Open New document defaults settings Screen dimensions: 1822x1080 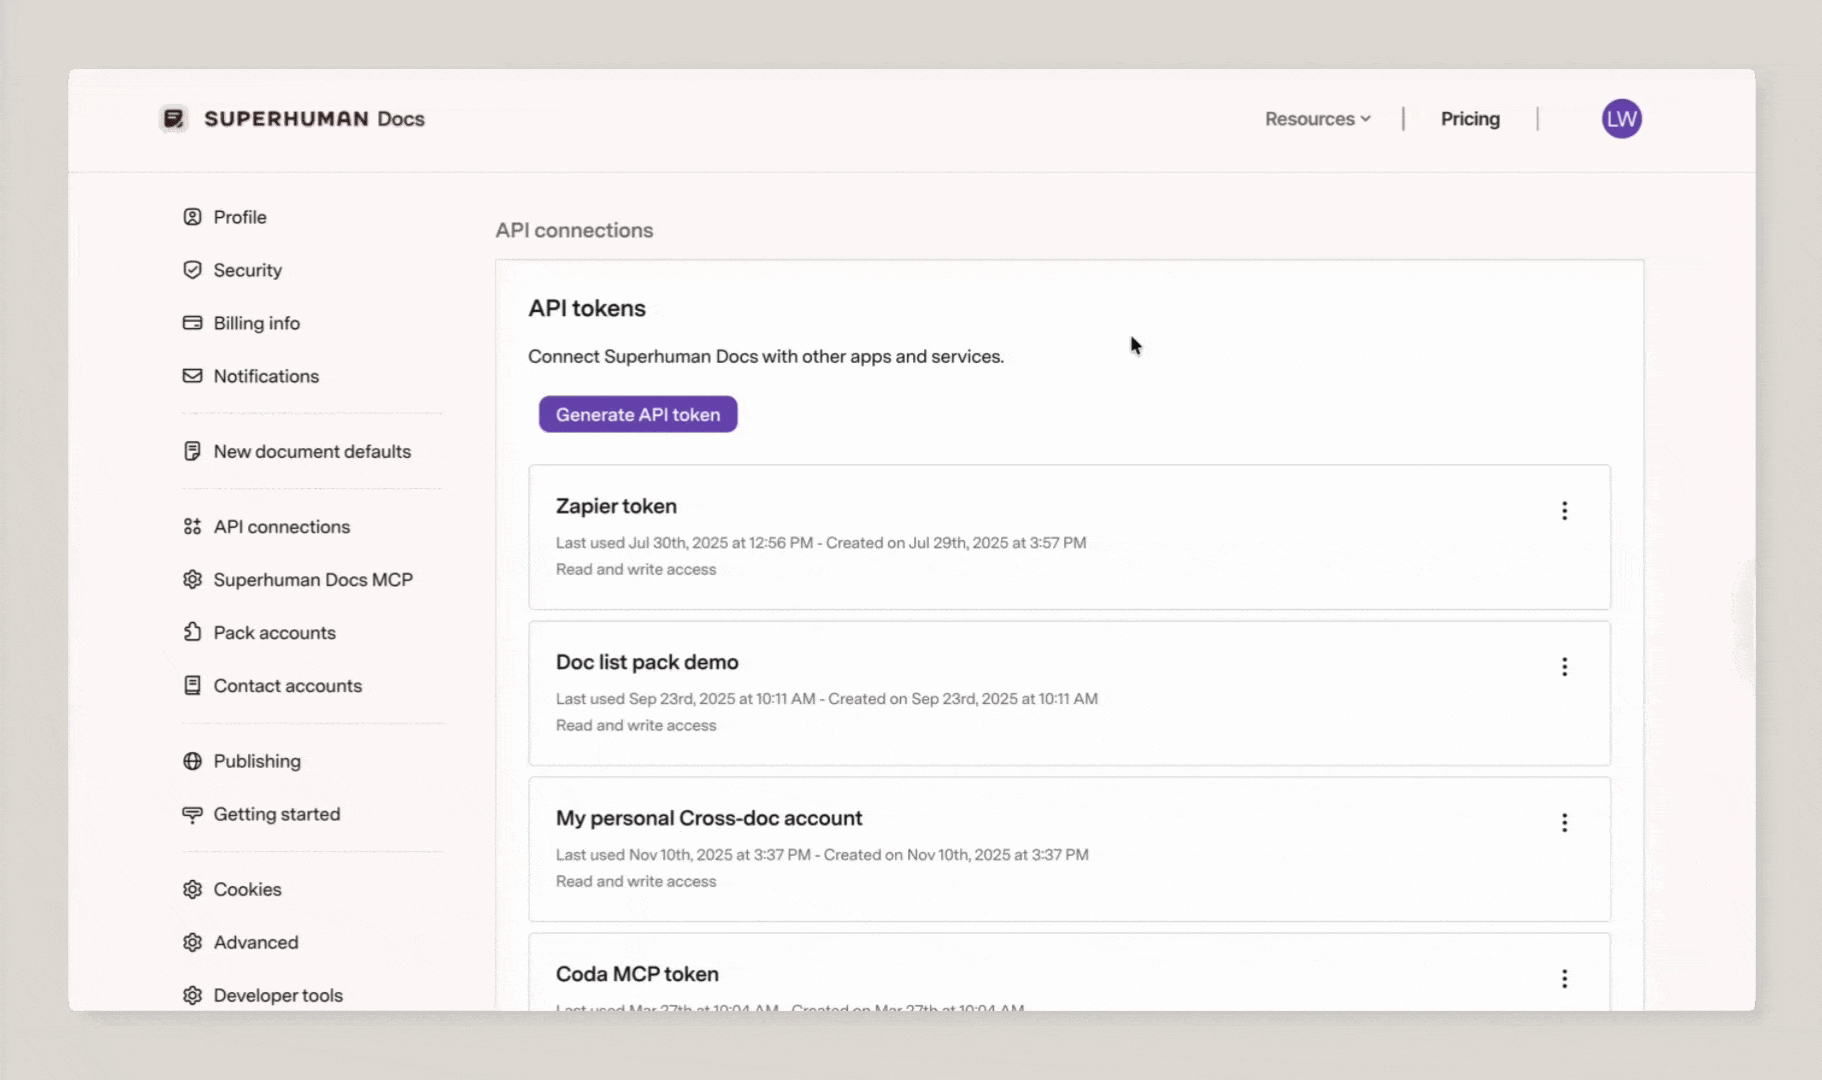click(x=312, y=451)
